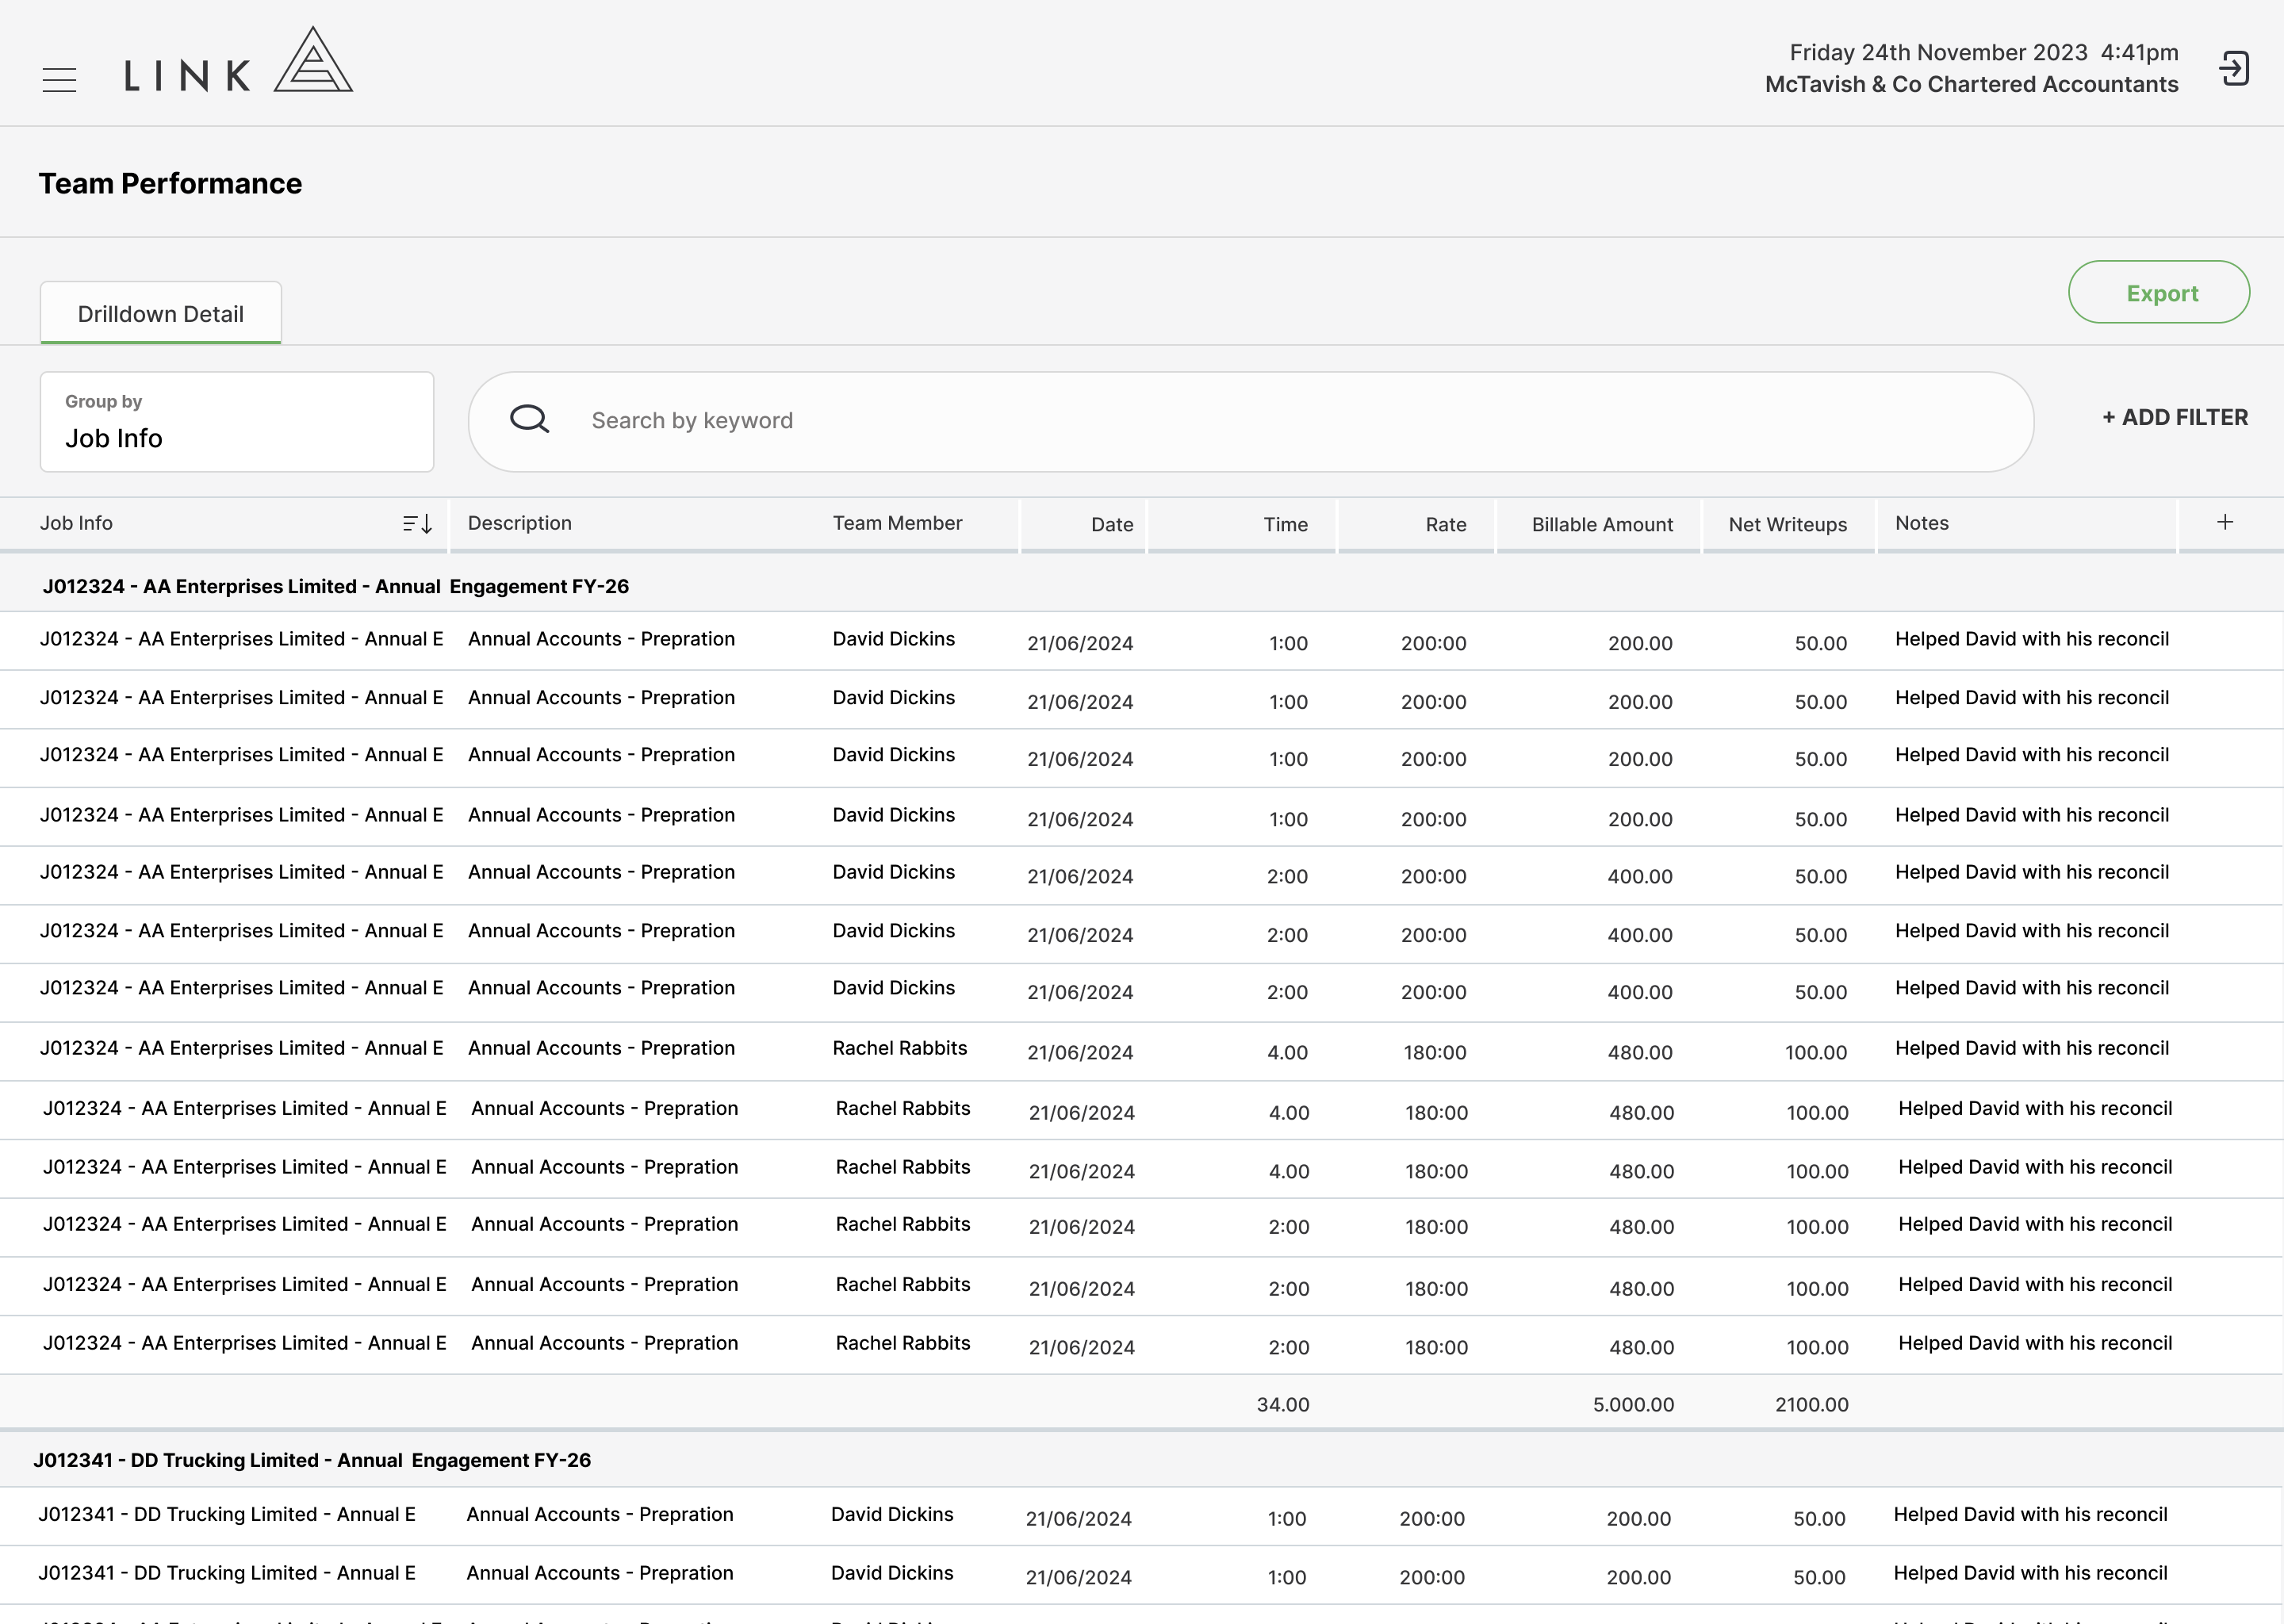Image resolution: width=2284 pixels, height=1624 pixels.
Task: Click second DD Trucking row's 200.00 amount
Action: click(1638, 1577)
